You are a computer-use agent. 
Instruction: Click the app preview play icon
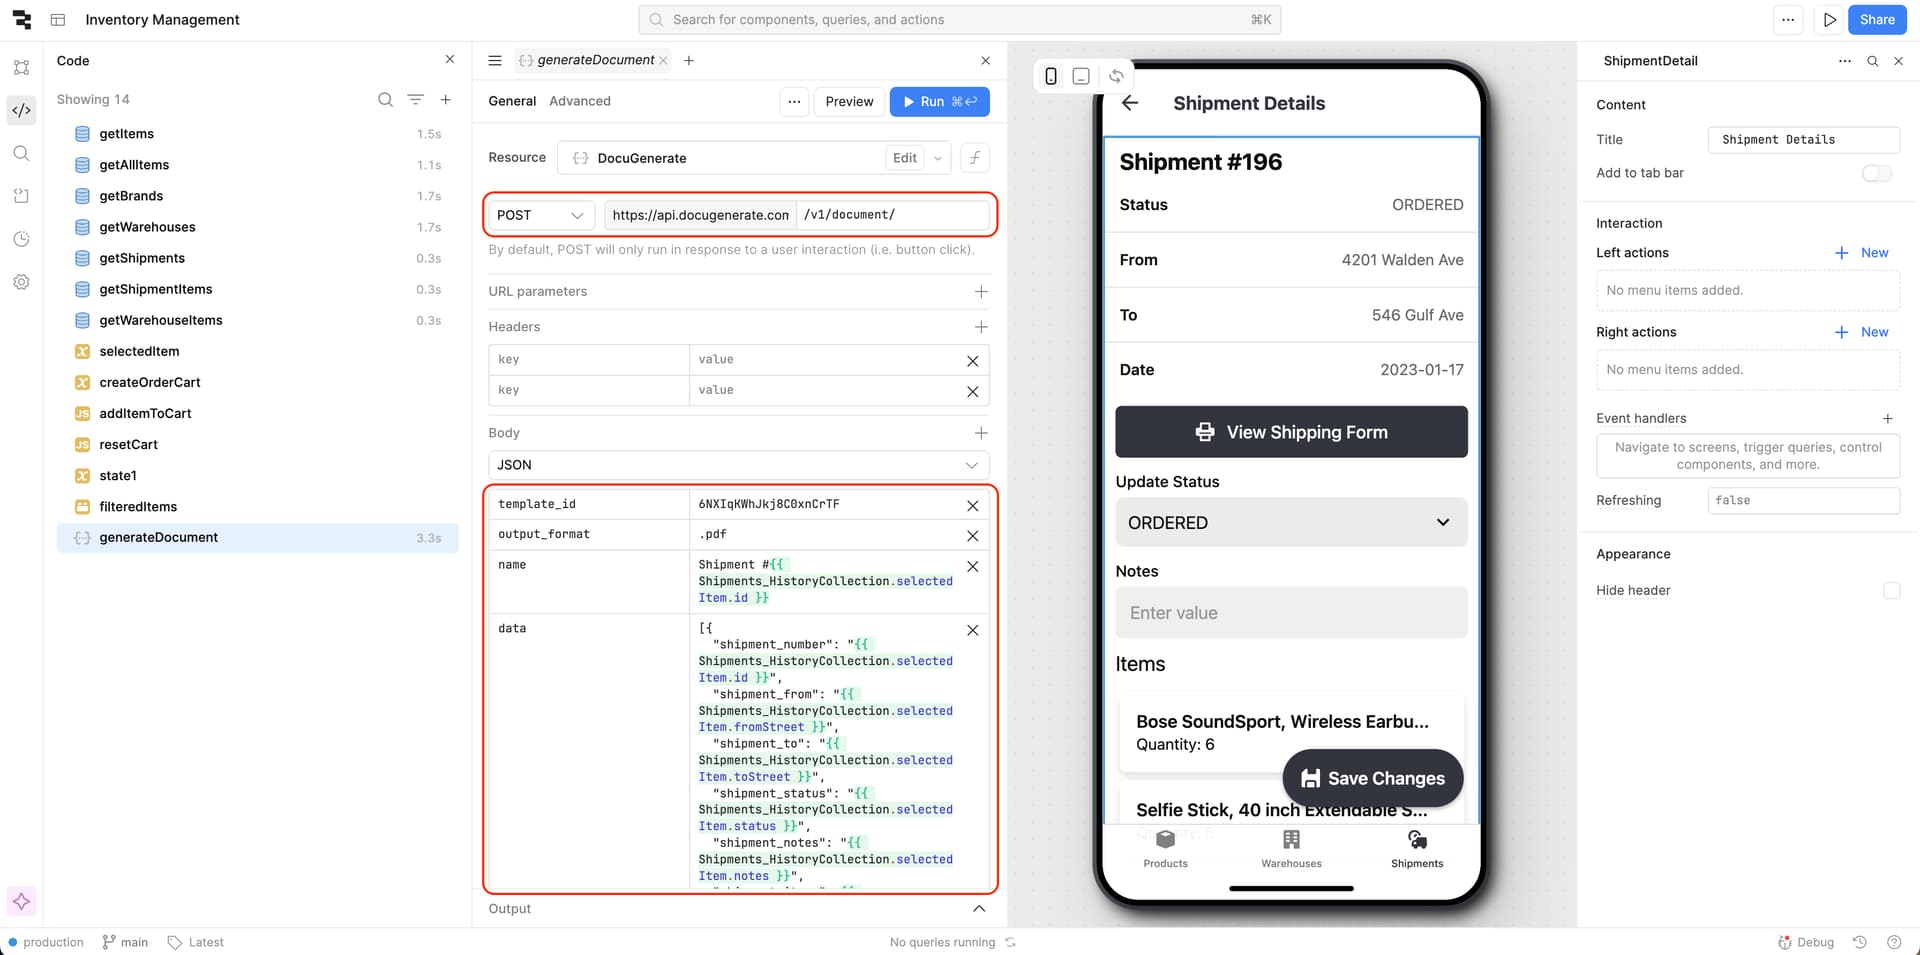point(1829,20)
